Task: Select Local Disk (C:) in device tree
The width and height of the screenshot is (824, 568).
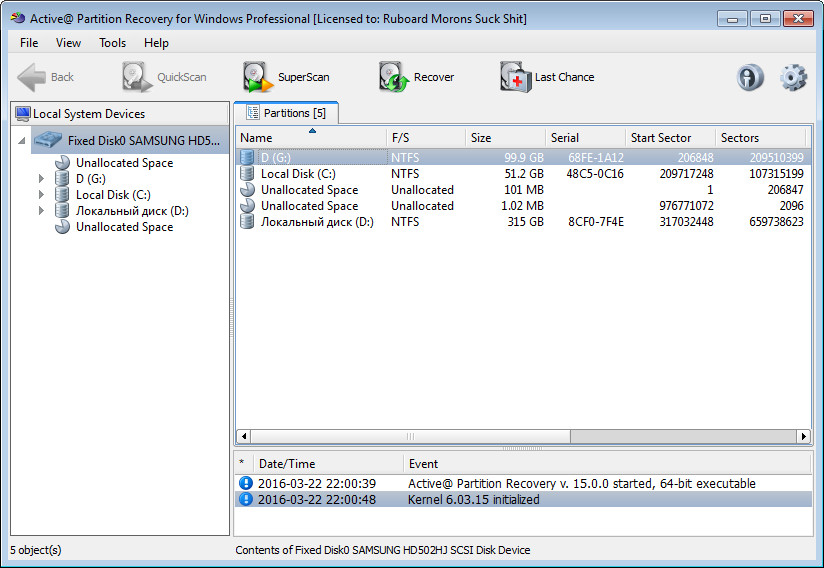Action: (x=114, y=195)
